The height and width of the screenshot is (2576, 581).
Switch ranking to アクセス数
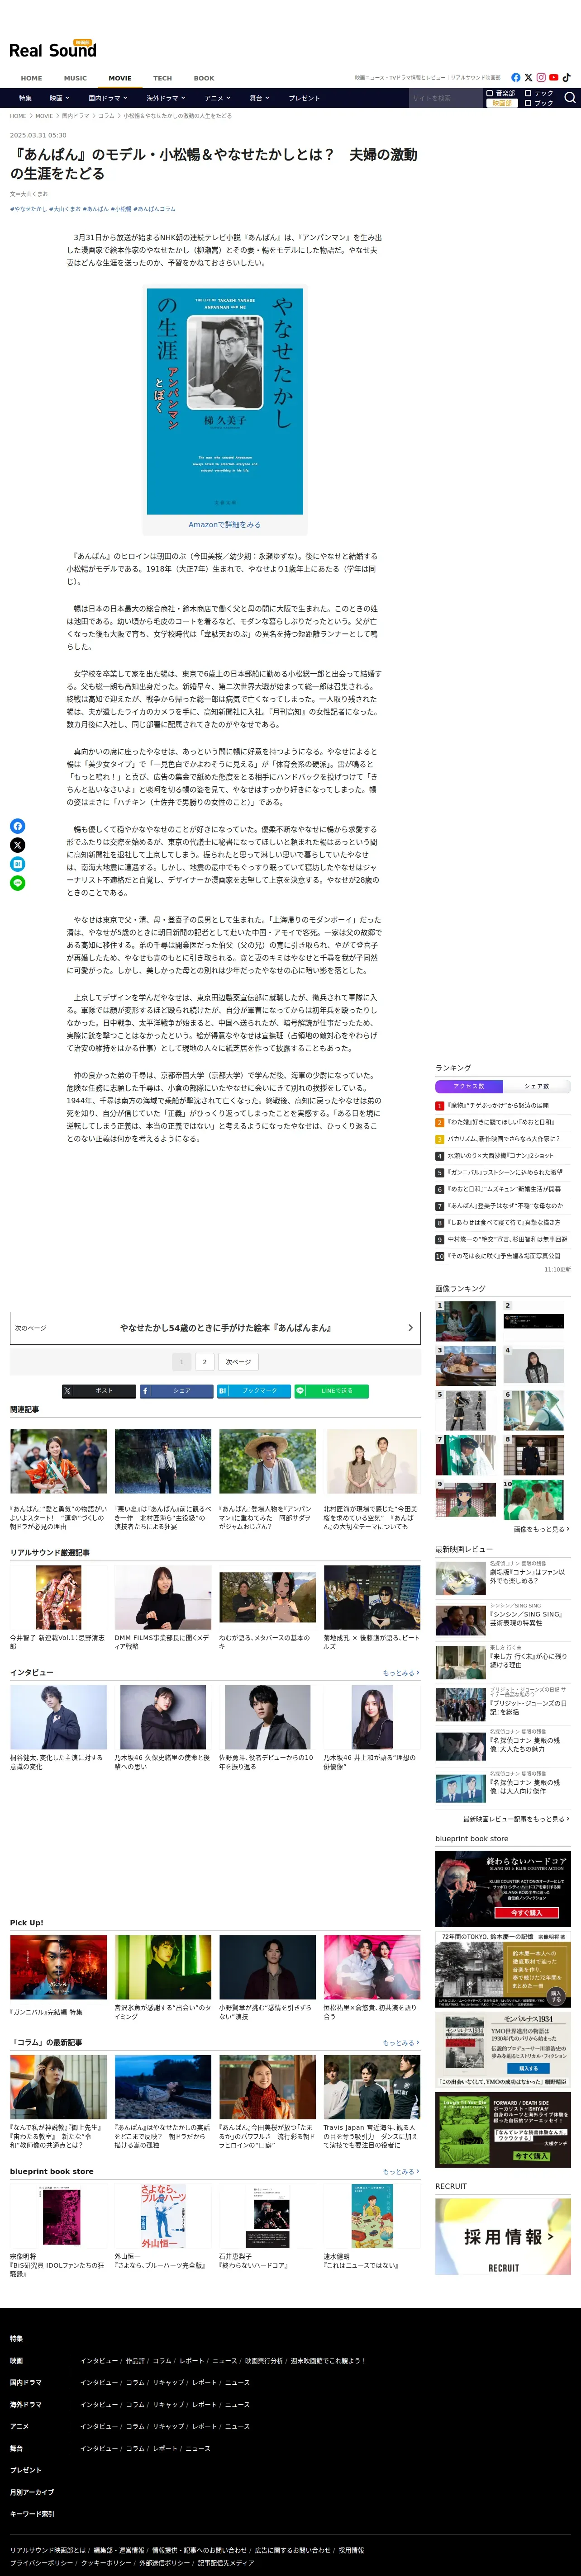click(469, 1086)
